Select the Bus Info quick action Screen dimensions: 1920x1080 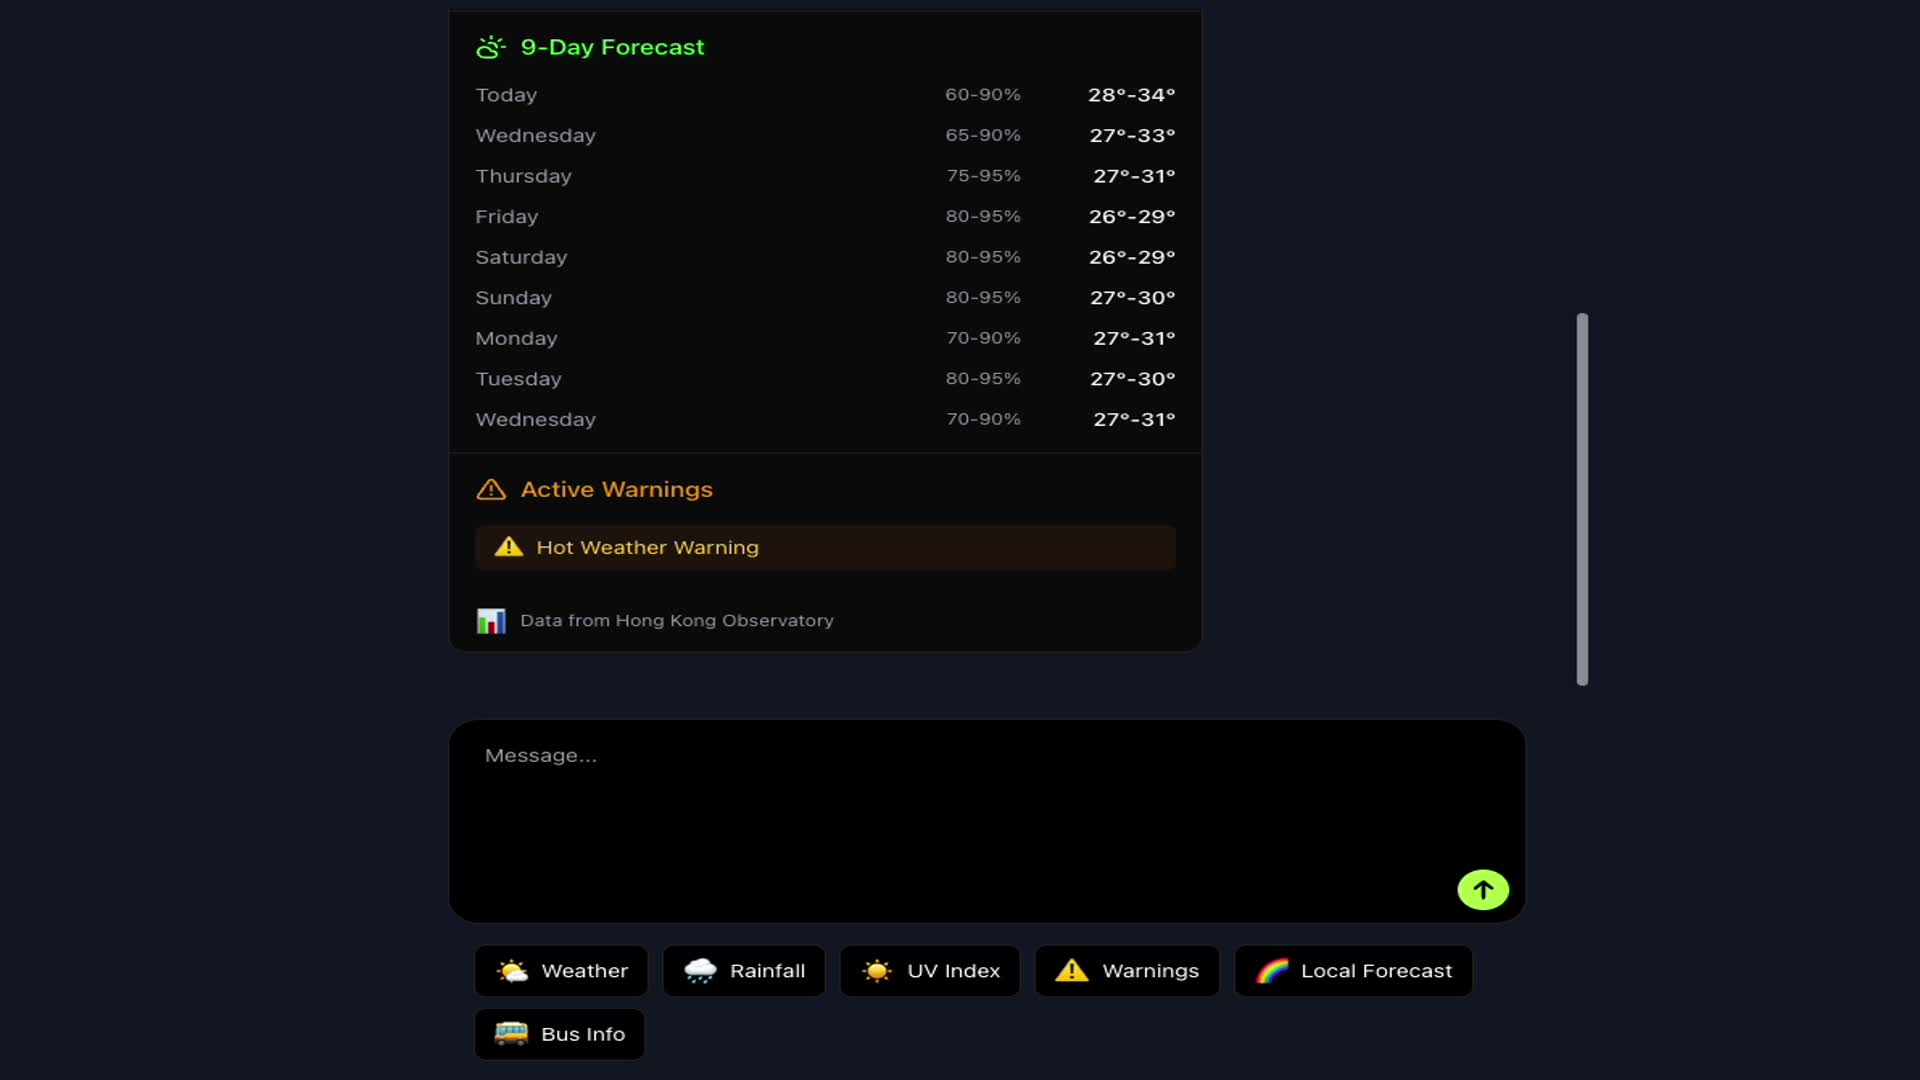[558, 1034]
